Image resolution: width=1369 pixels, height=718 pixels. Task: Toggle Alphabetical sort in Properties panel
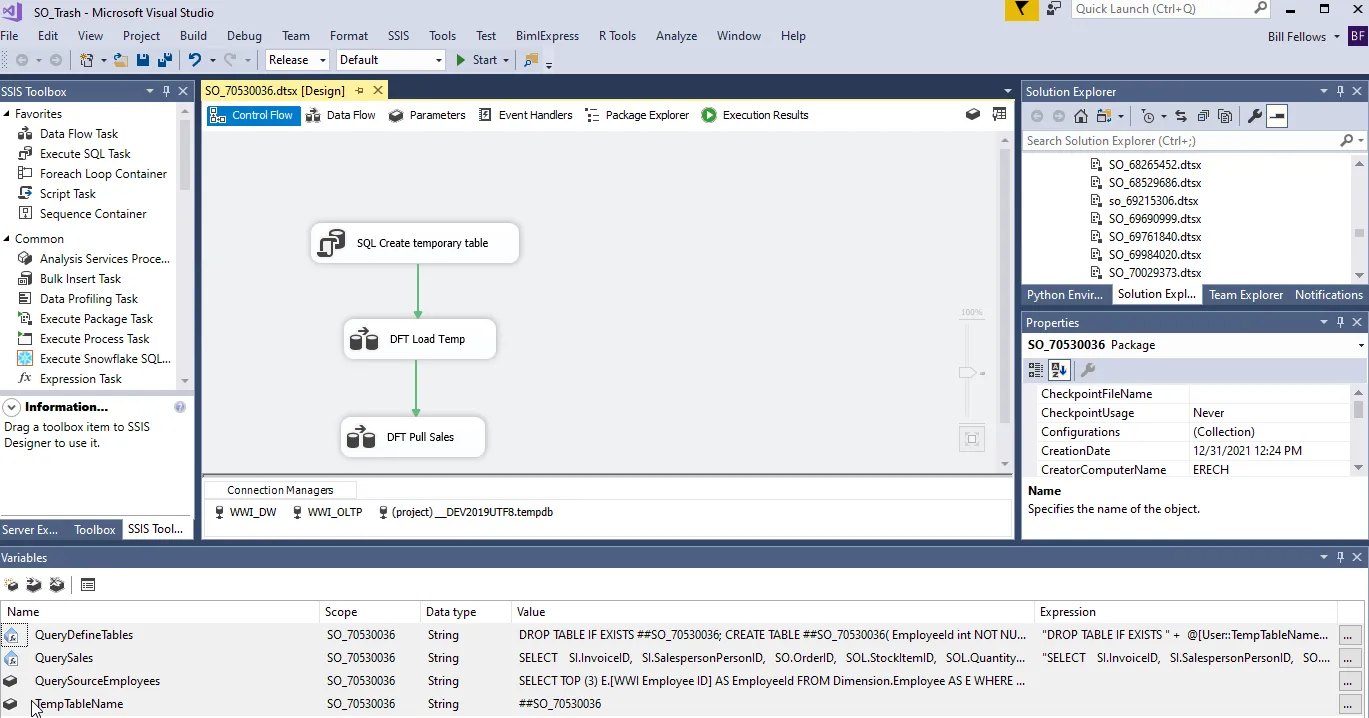[1059, 370]
